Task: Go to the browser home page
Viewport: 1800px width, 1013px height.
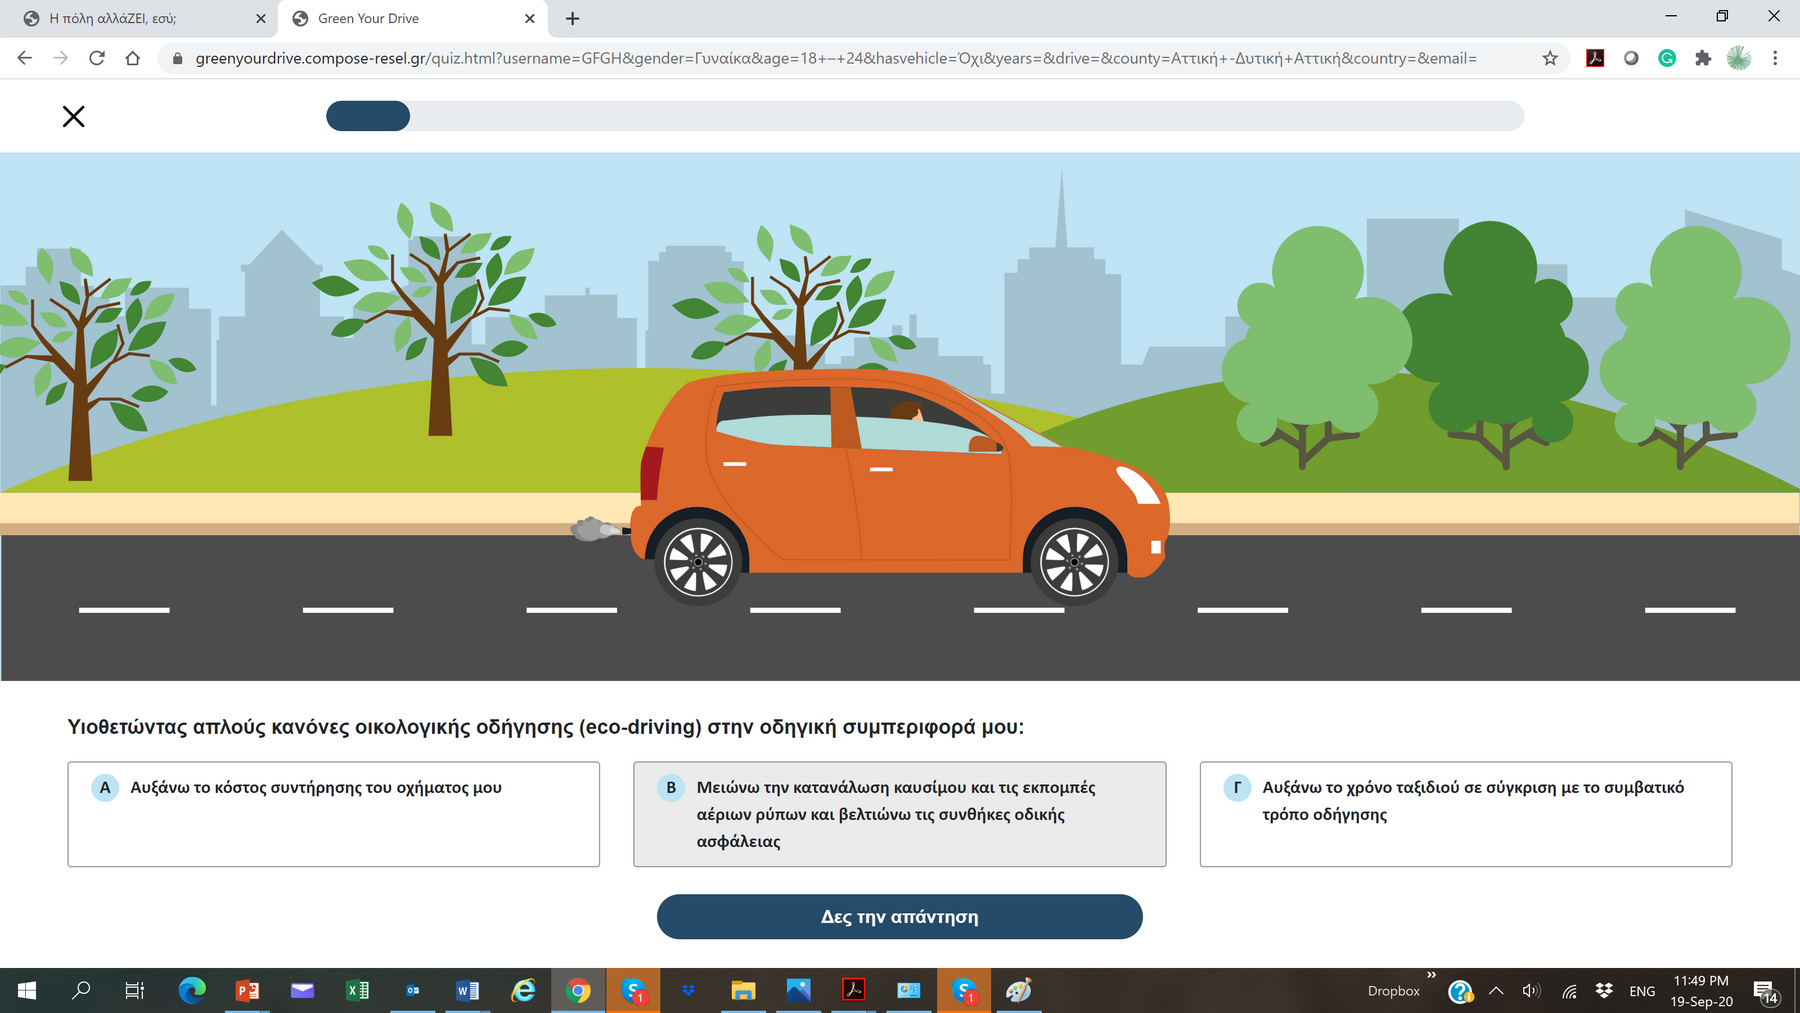Action: point(133,58)
